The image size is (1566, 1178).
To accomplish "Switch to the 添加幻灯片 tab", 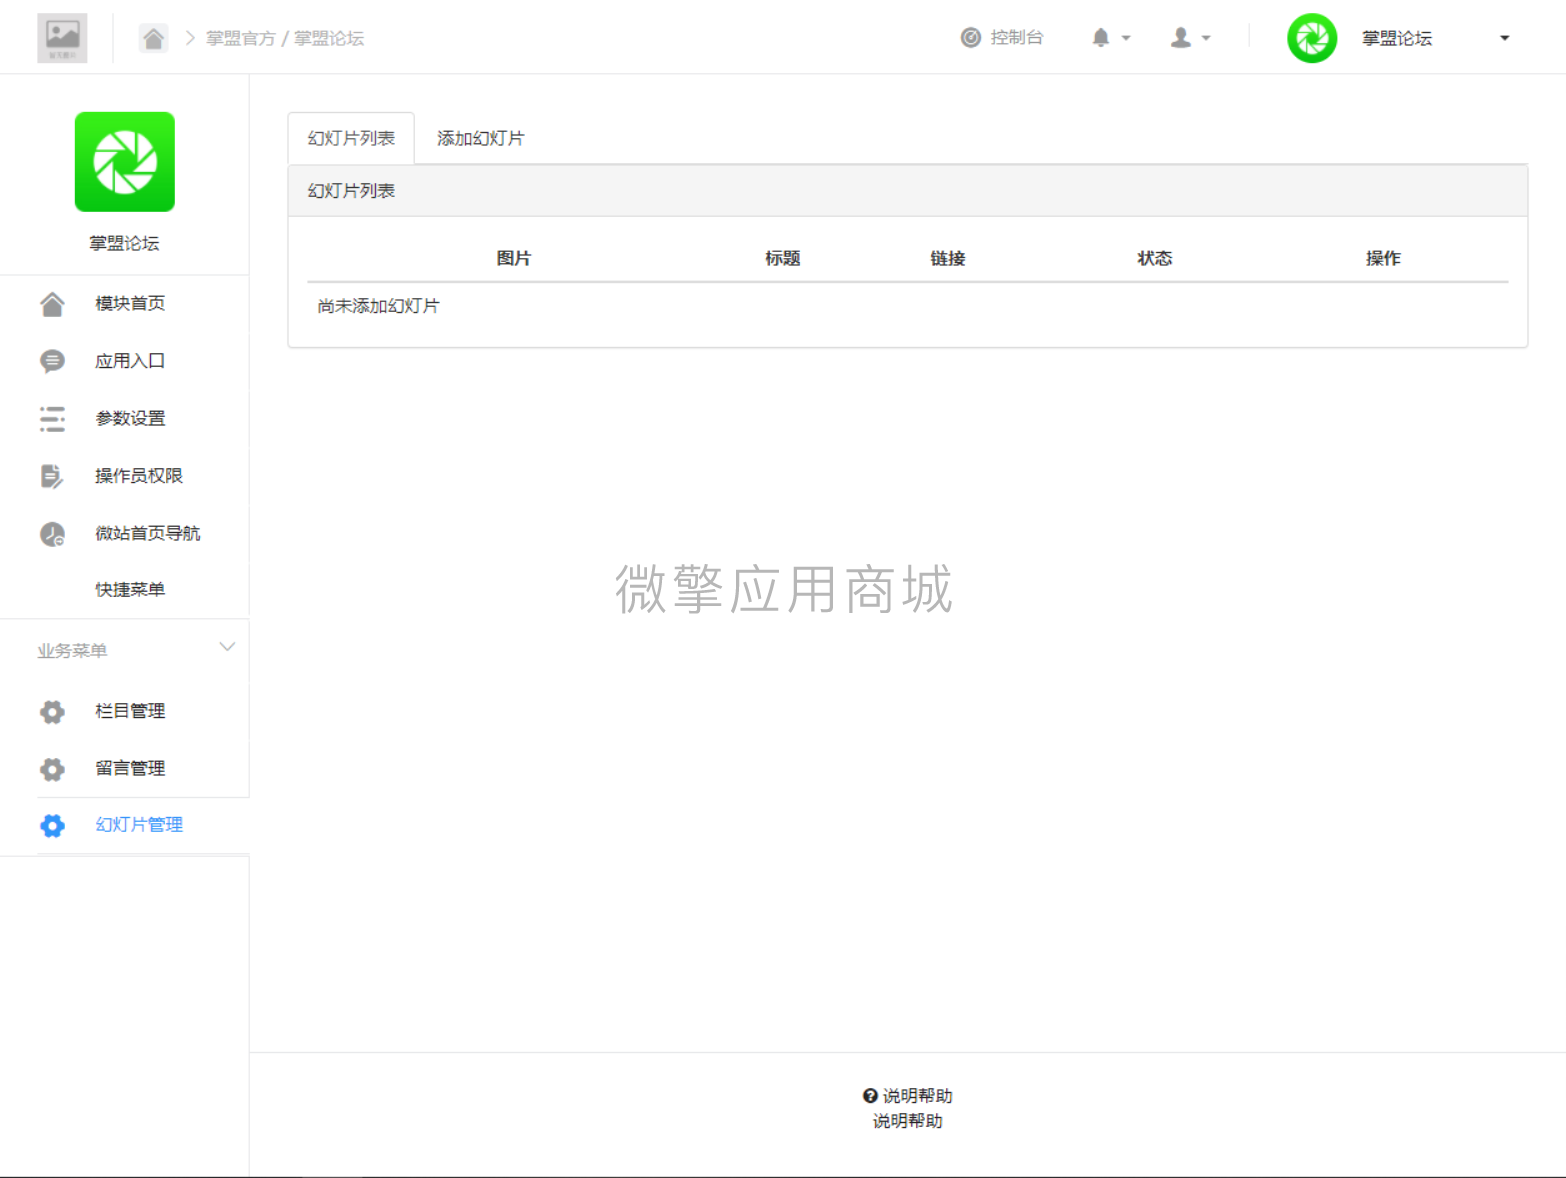I will (x=480, y=138).
